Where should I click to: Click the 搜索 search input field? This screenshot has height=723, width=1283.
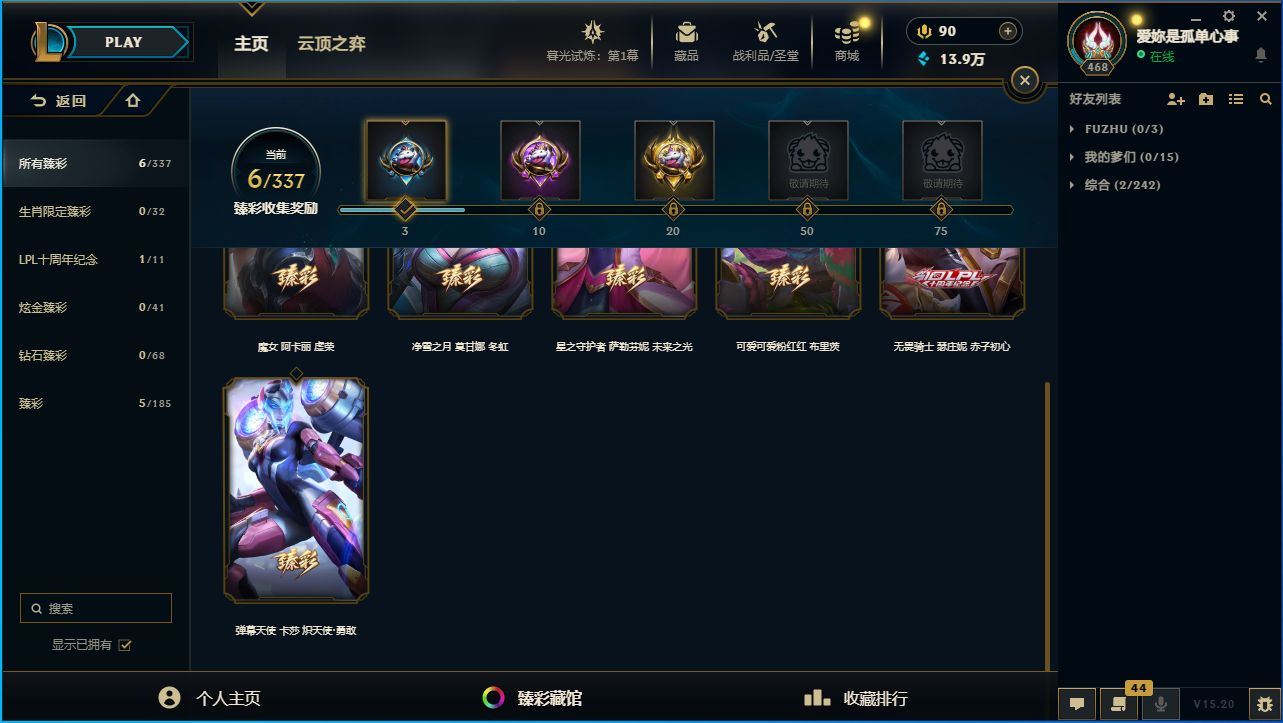point(96,608)
